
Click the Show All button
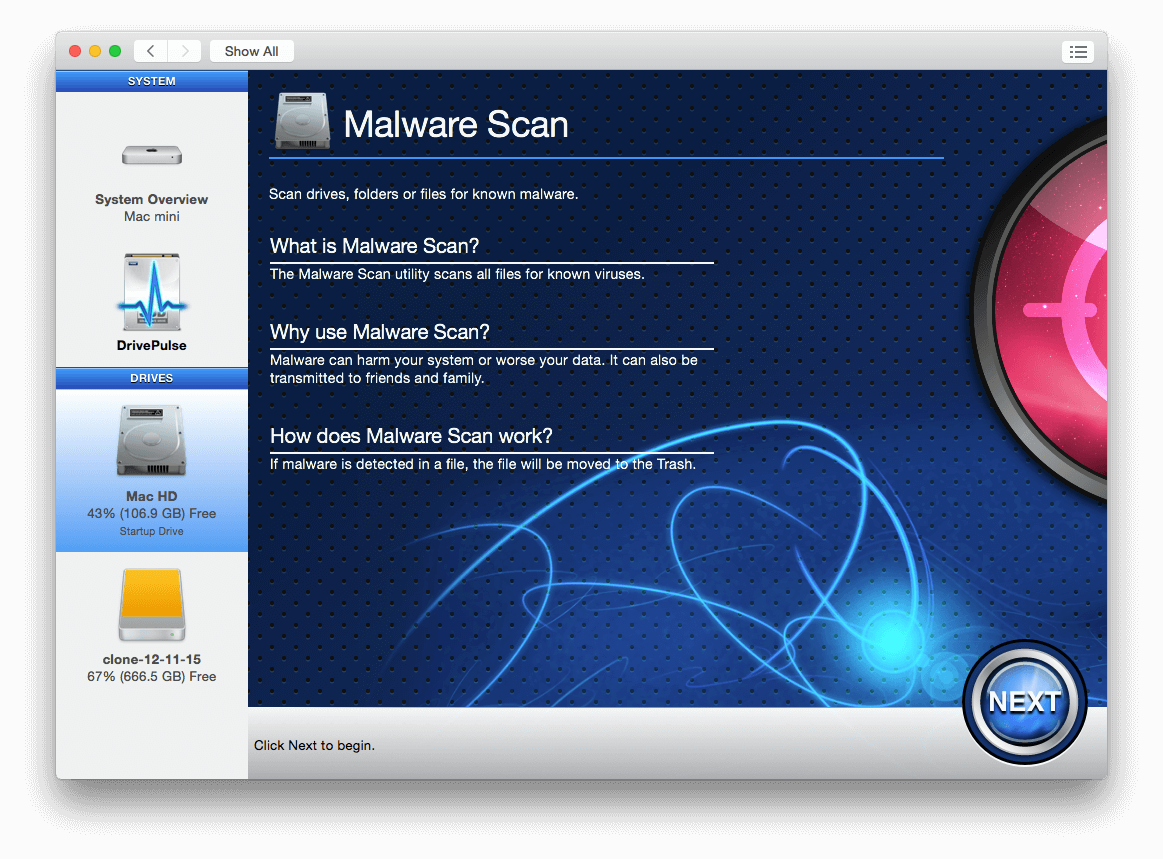pos(251,50)
